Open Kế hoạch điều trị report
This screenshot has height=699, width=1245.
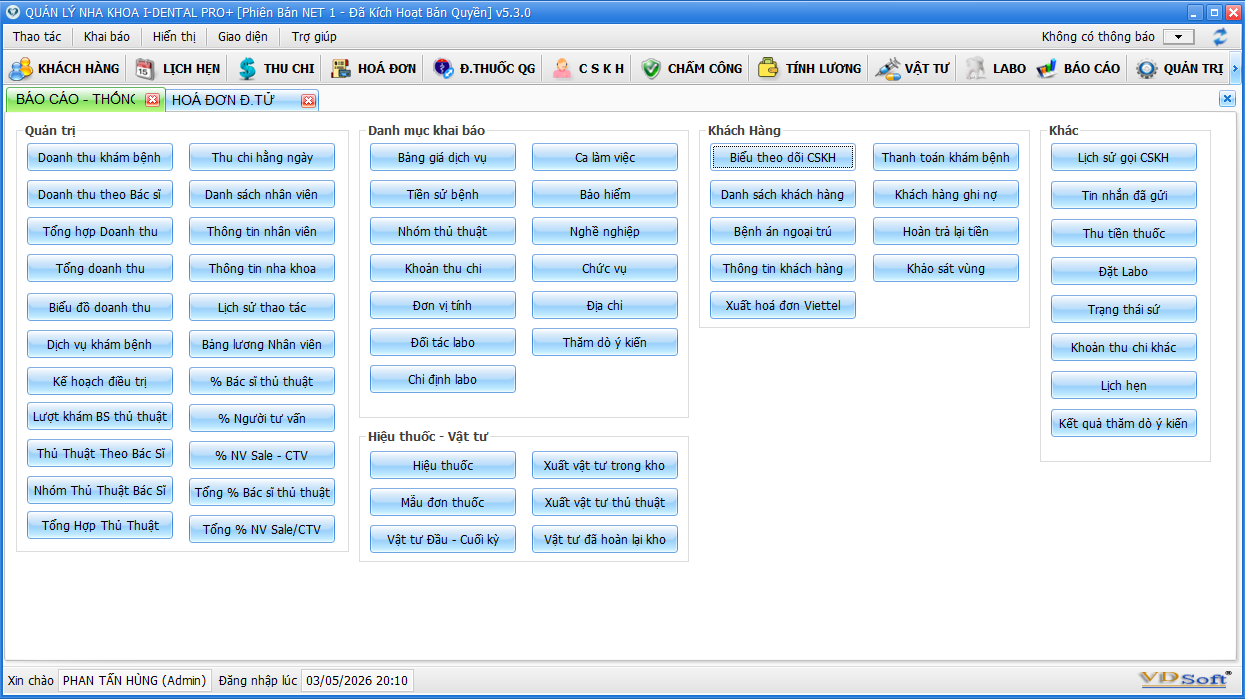tap(100, 381)
